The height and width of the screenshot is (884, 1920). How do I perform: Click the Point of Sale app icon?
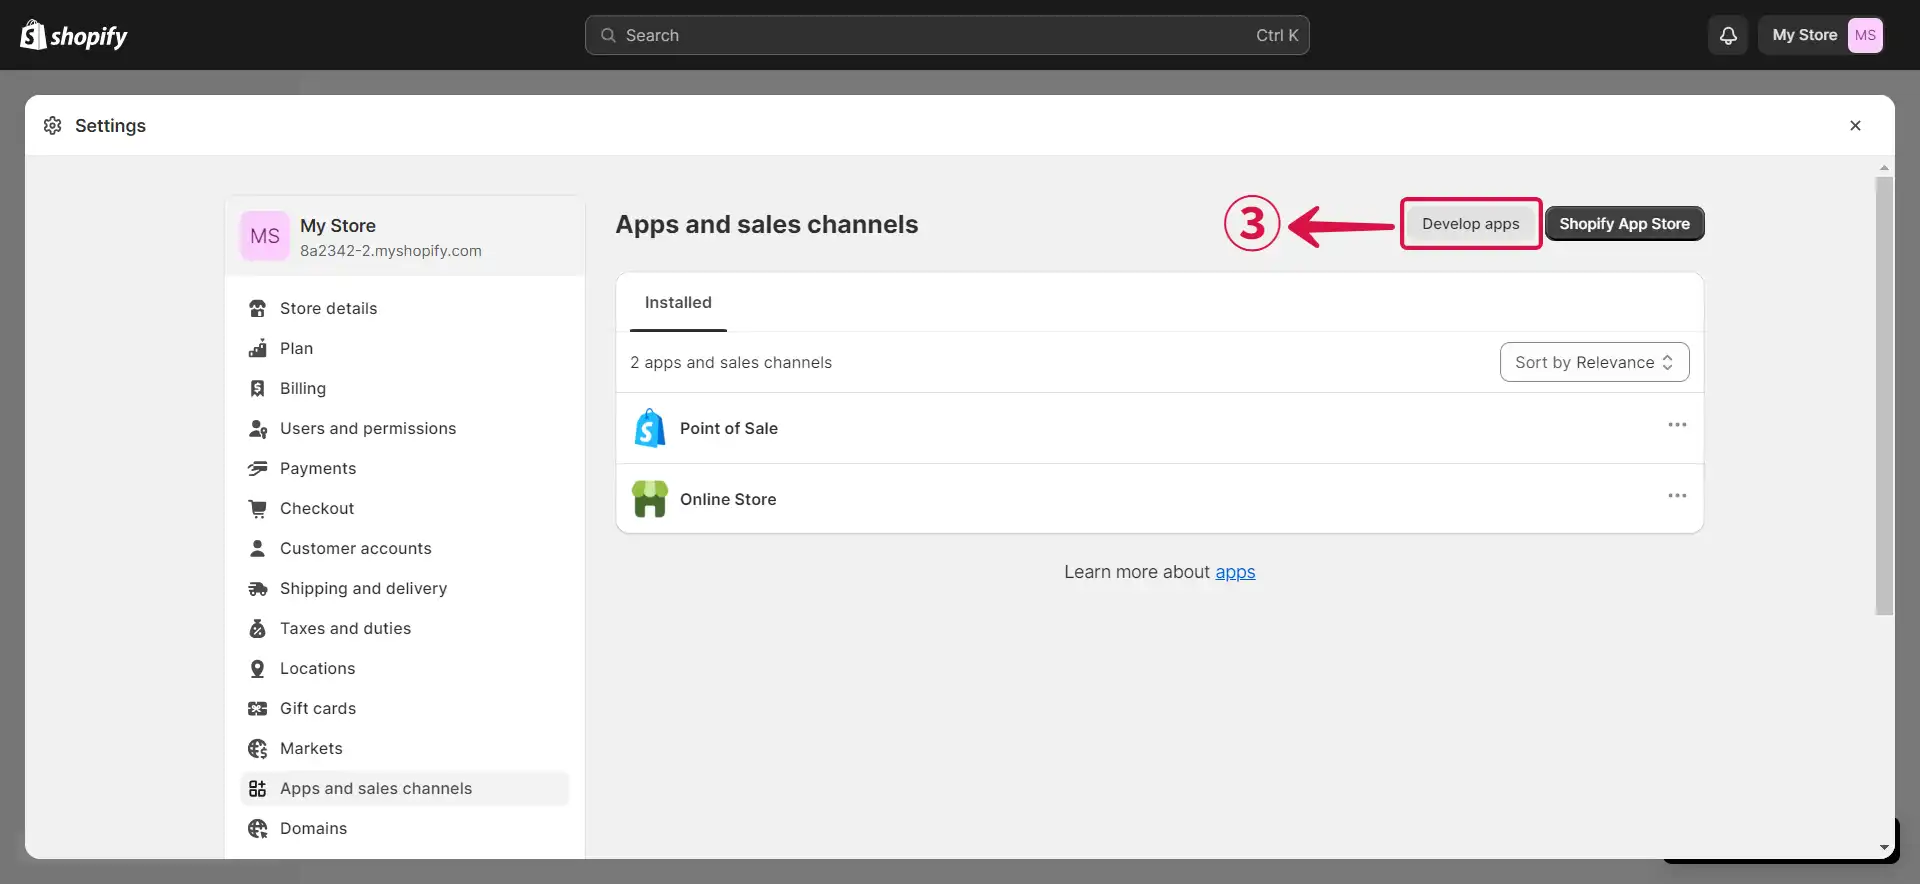650,428
